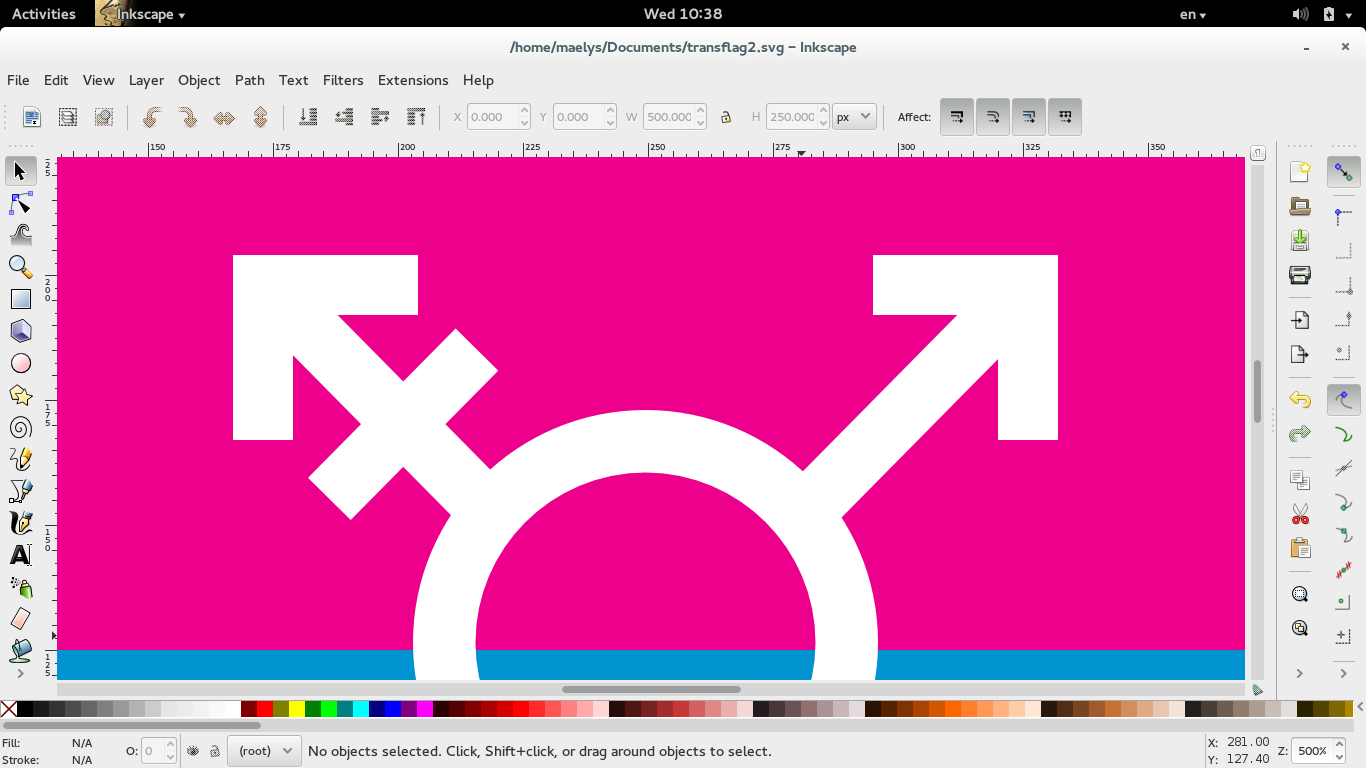Viewport: 1366px width, 768px height.
Task: Open the File menu
Action: [18, 80]
